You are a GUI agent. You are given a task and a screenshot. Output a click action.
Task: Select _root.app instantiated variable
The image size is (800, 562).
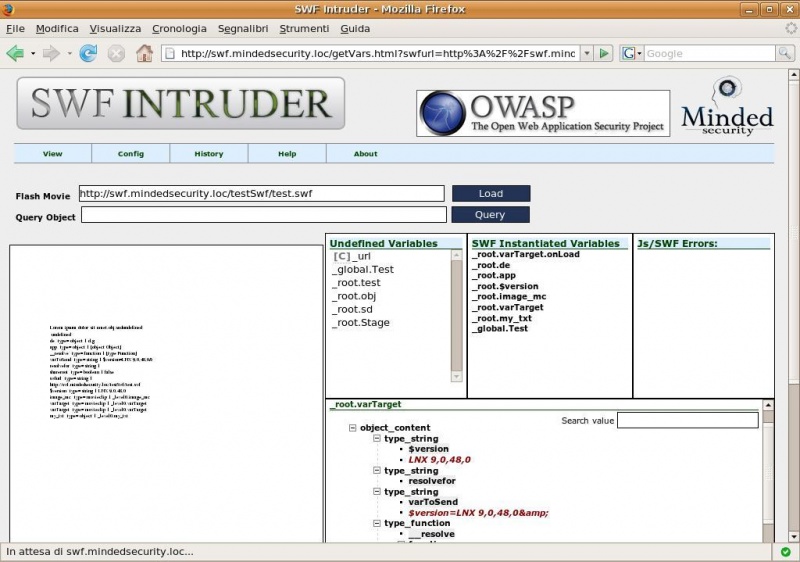click(x=494, y=275)
